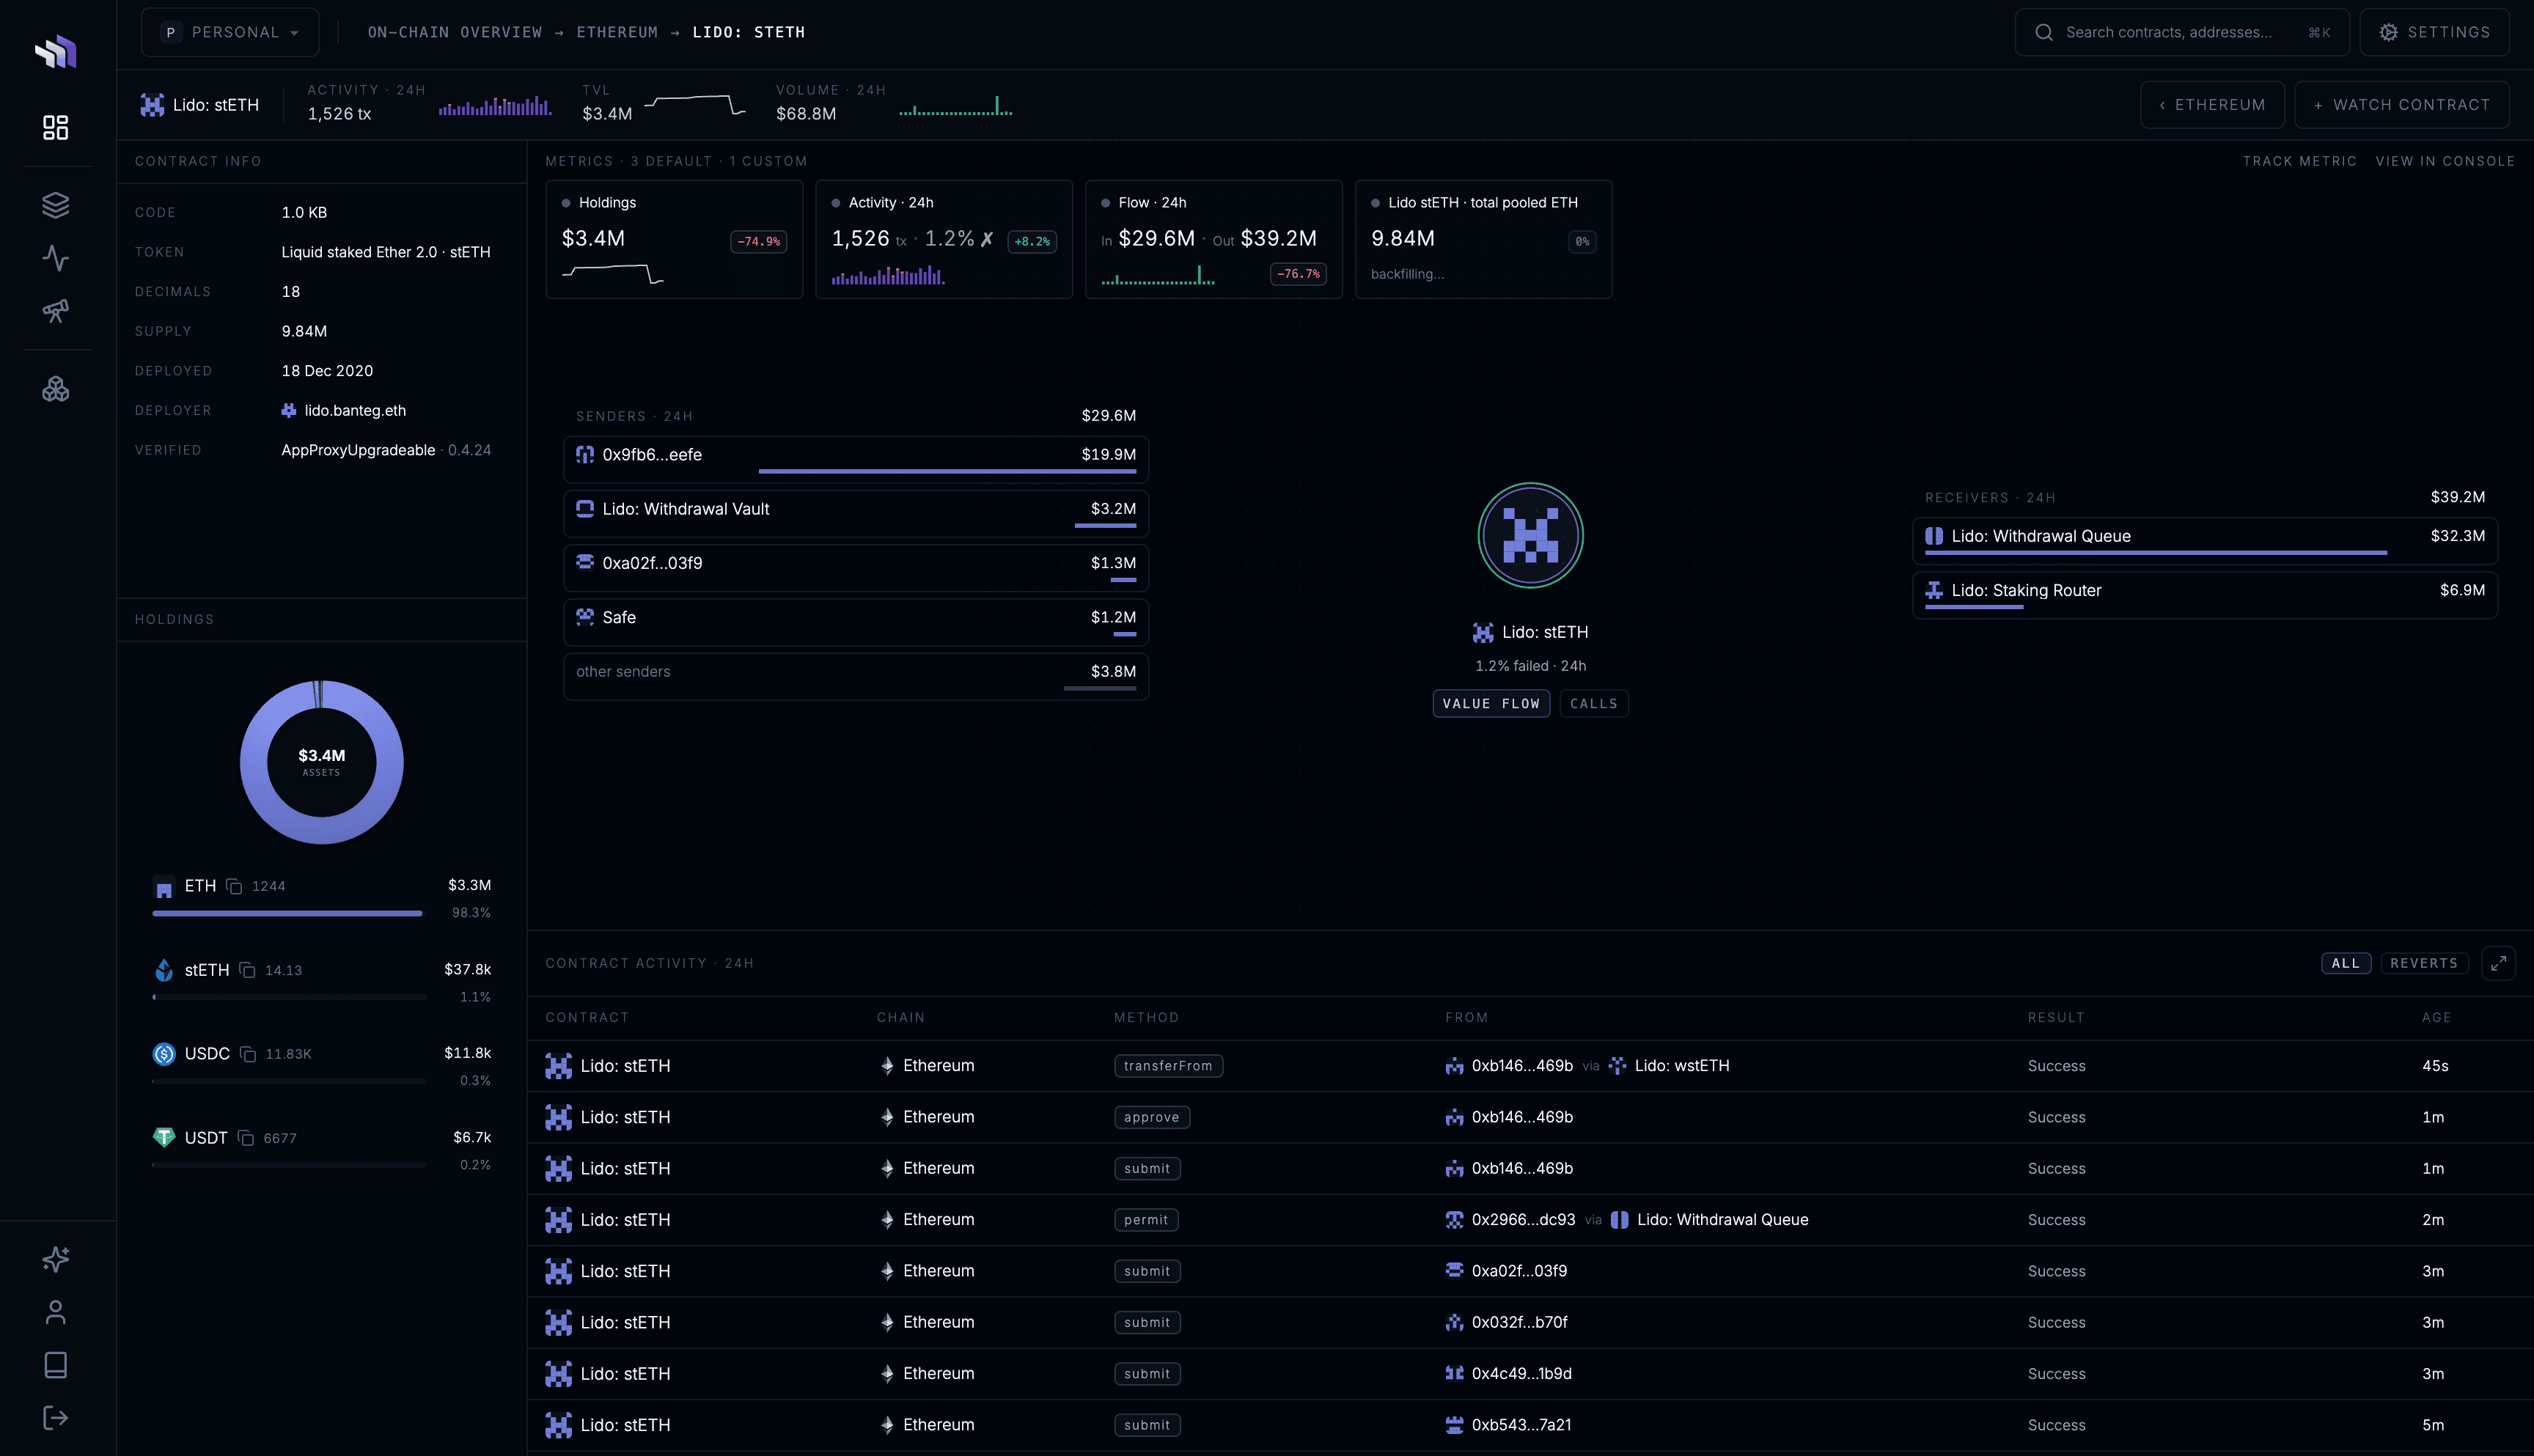Viewport: 2534px width, 1456px height.
Task: Open the PERSONAL workspace dropdown
Action: pos(230,32)
